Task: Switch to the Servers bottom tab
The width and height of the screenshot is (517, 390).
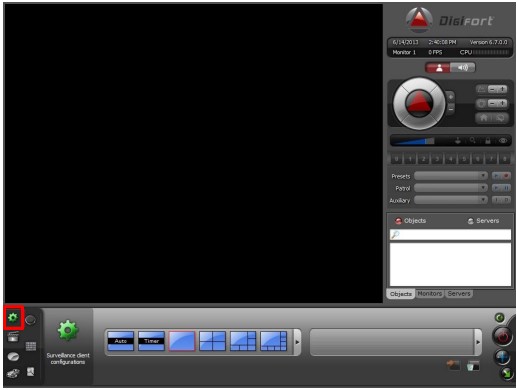Action: coord(459,294)
